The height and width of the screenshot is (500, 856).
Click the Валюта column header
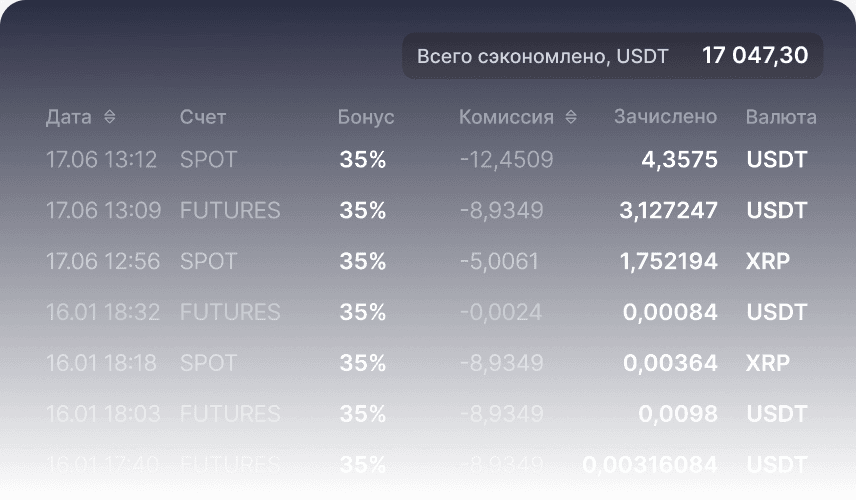point(781,117)
